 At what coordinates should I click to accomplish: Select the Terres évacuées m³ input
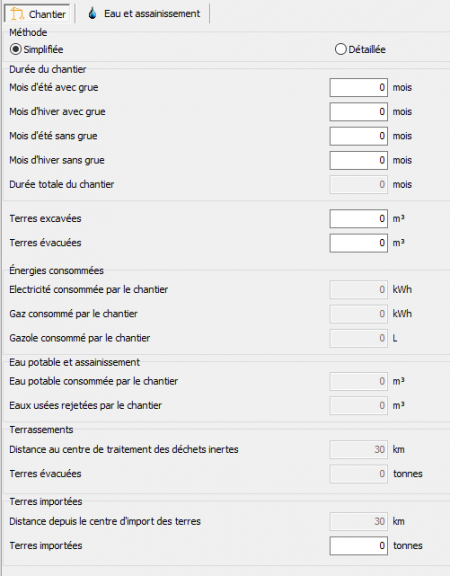[x=359, y=243]
